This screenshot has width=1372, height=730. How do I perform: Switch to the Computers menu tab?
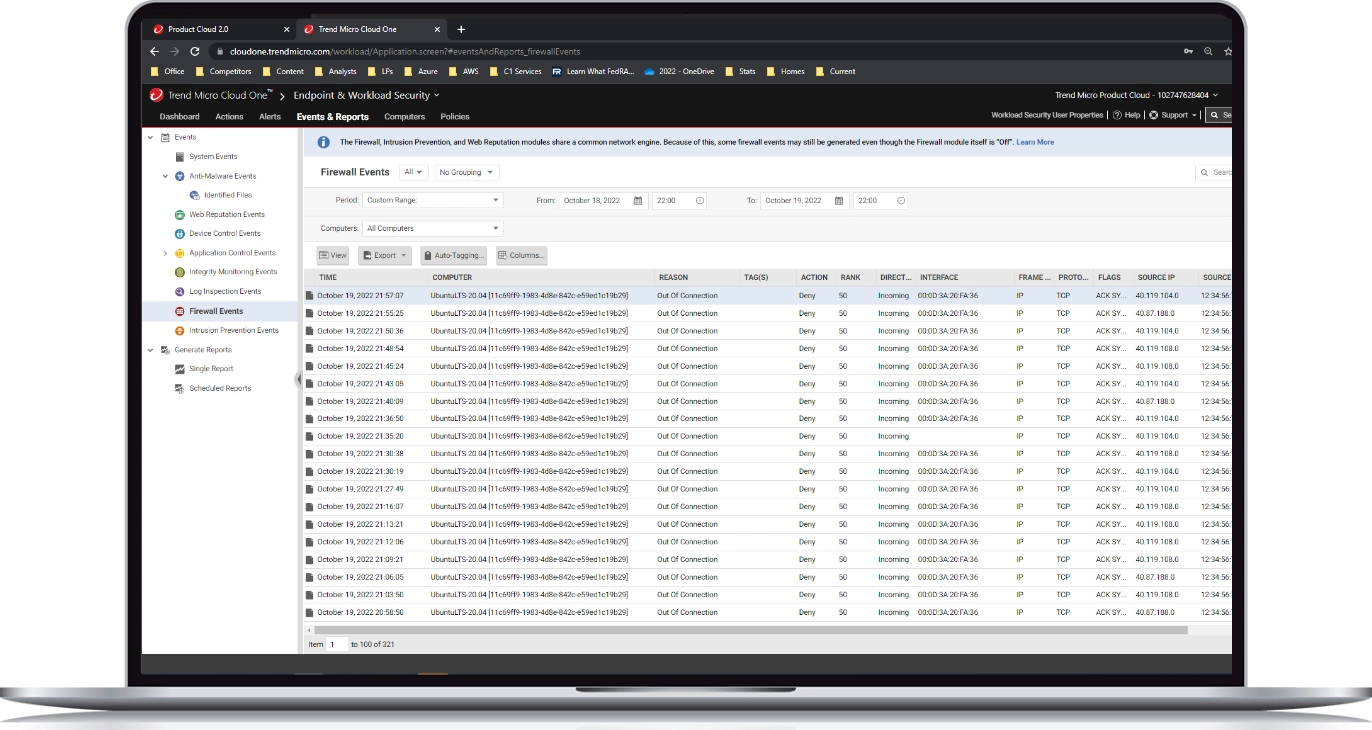pos(404,117)
